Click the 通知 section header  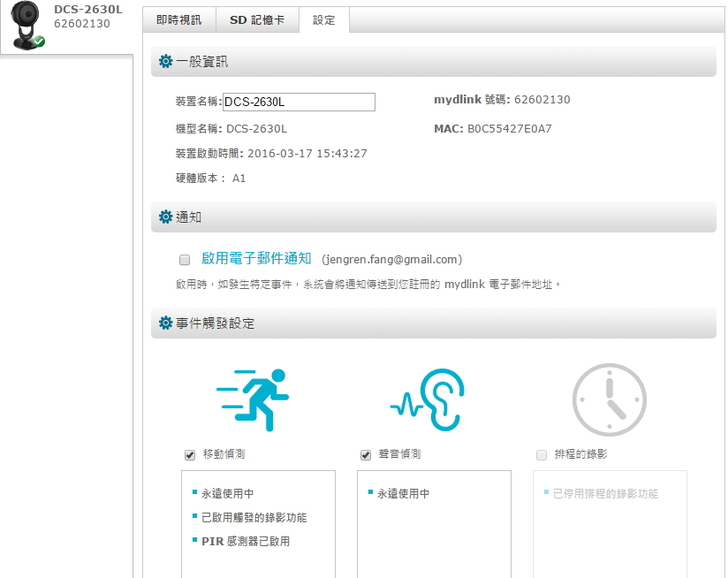[x=433, y=217]
